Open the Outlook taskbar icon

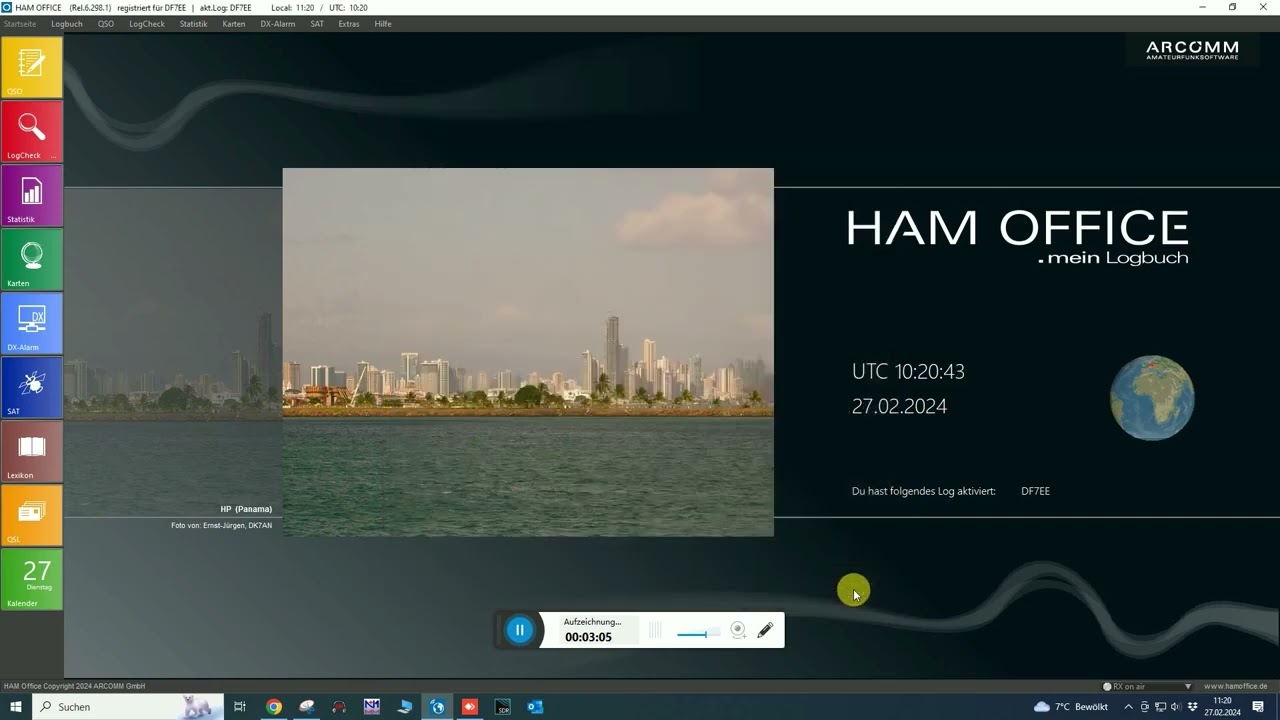pos(535,707)
